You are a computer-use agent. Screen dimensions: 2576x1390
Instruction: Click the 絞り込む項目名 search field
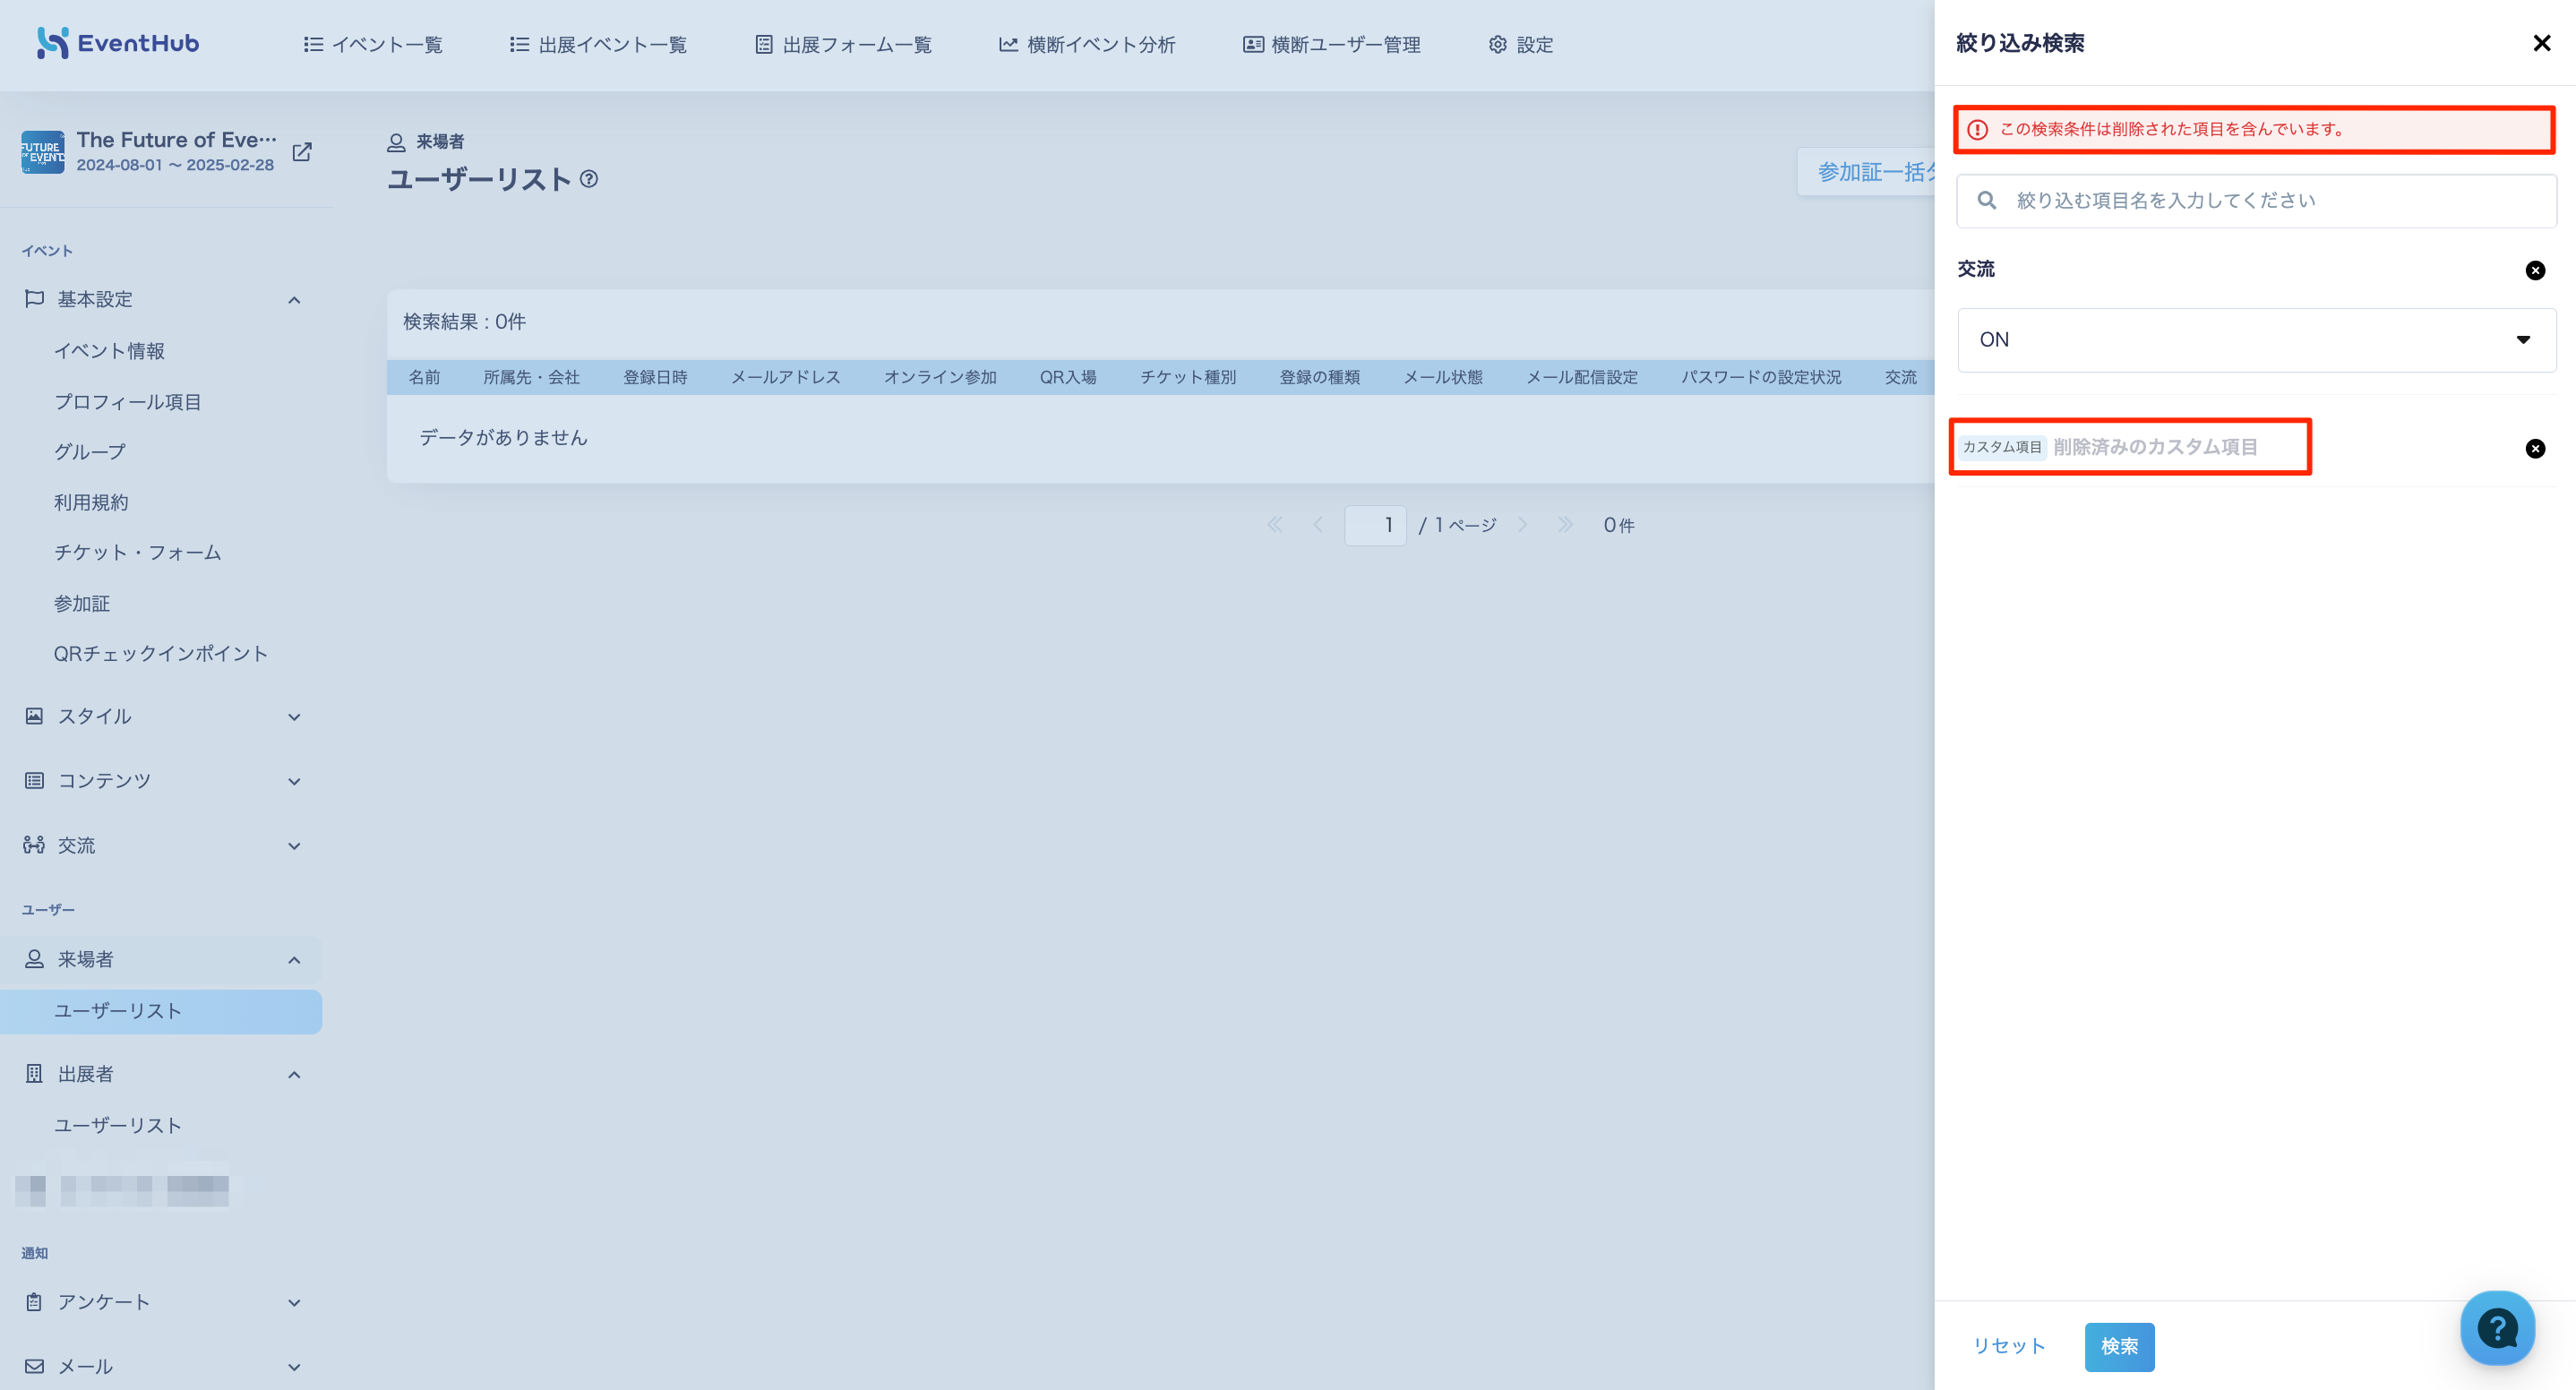(x=2256, y=201)
